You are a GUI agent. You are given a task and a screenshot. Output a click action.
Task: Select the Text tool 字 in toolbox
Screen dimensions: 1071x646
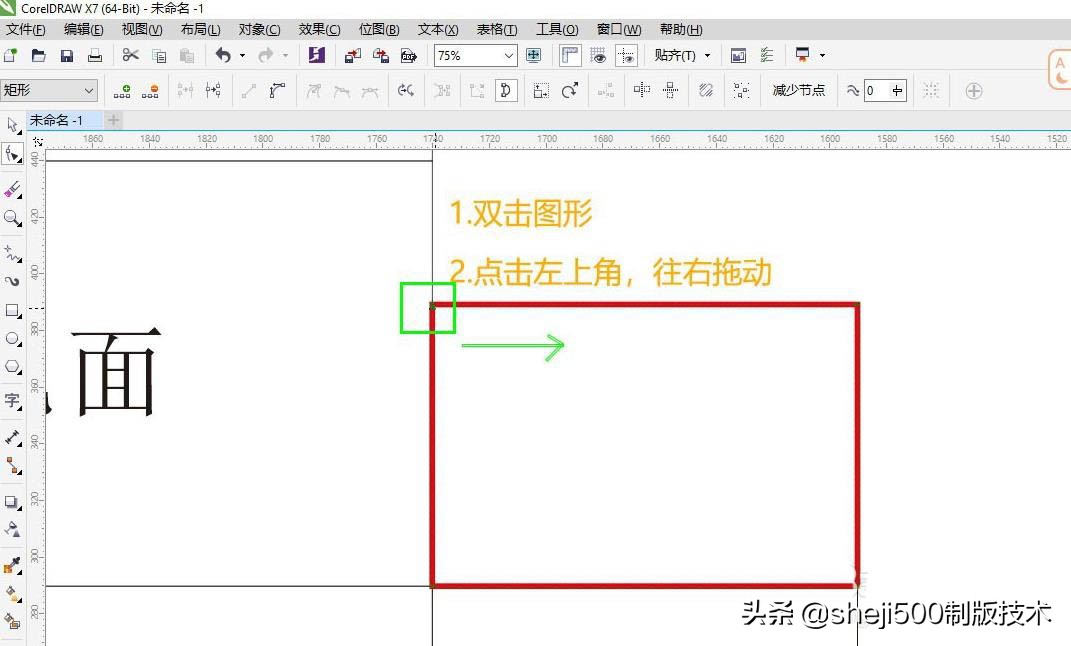12,402
